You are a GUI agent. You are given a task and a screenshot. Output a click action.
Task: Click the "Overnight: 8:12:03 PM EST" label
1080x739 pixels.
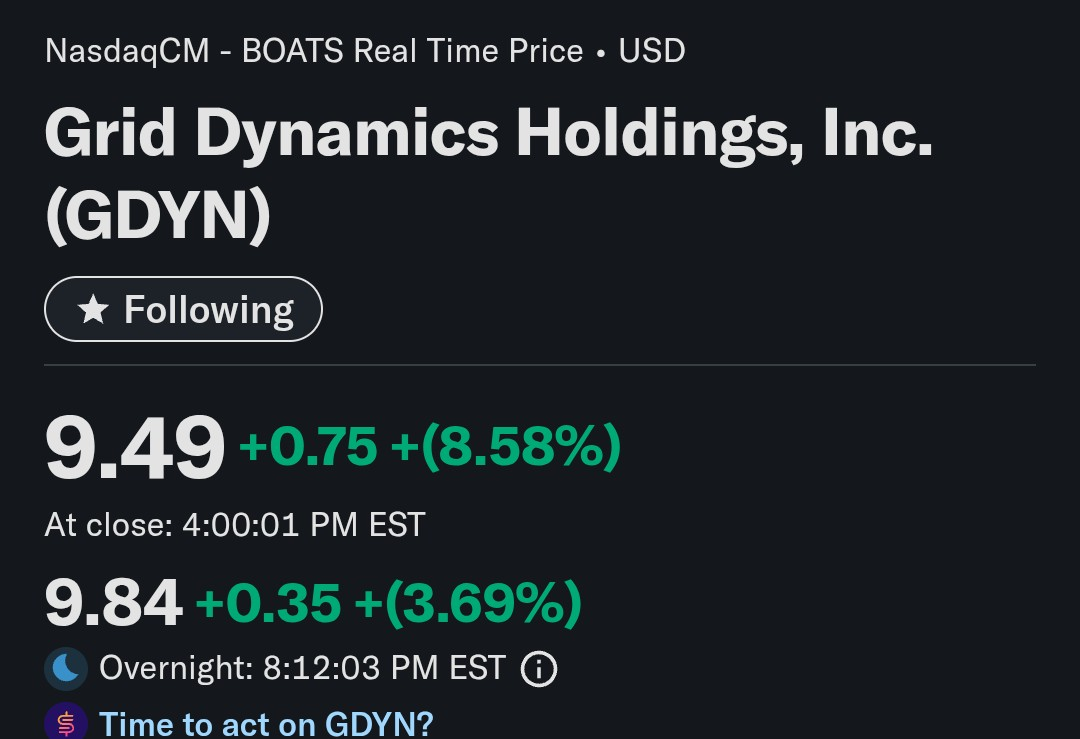click(302, 668)
